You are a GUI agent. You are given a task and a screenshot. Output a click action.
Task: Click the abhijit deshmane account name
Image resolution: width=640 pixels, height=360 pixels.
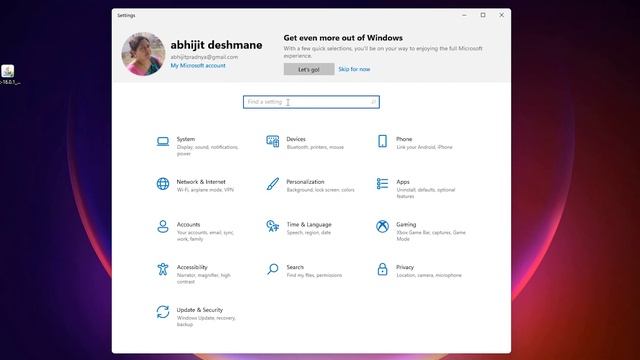click(216, 45)
